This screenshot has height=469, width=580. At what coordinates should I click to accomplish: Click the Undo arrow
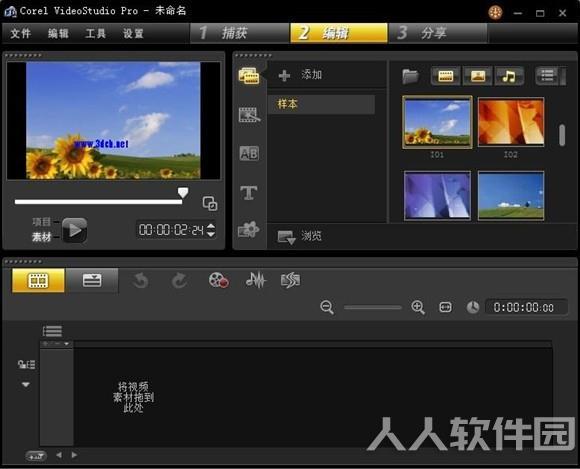pos(141,280)
